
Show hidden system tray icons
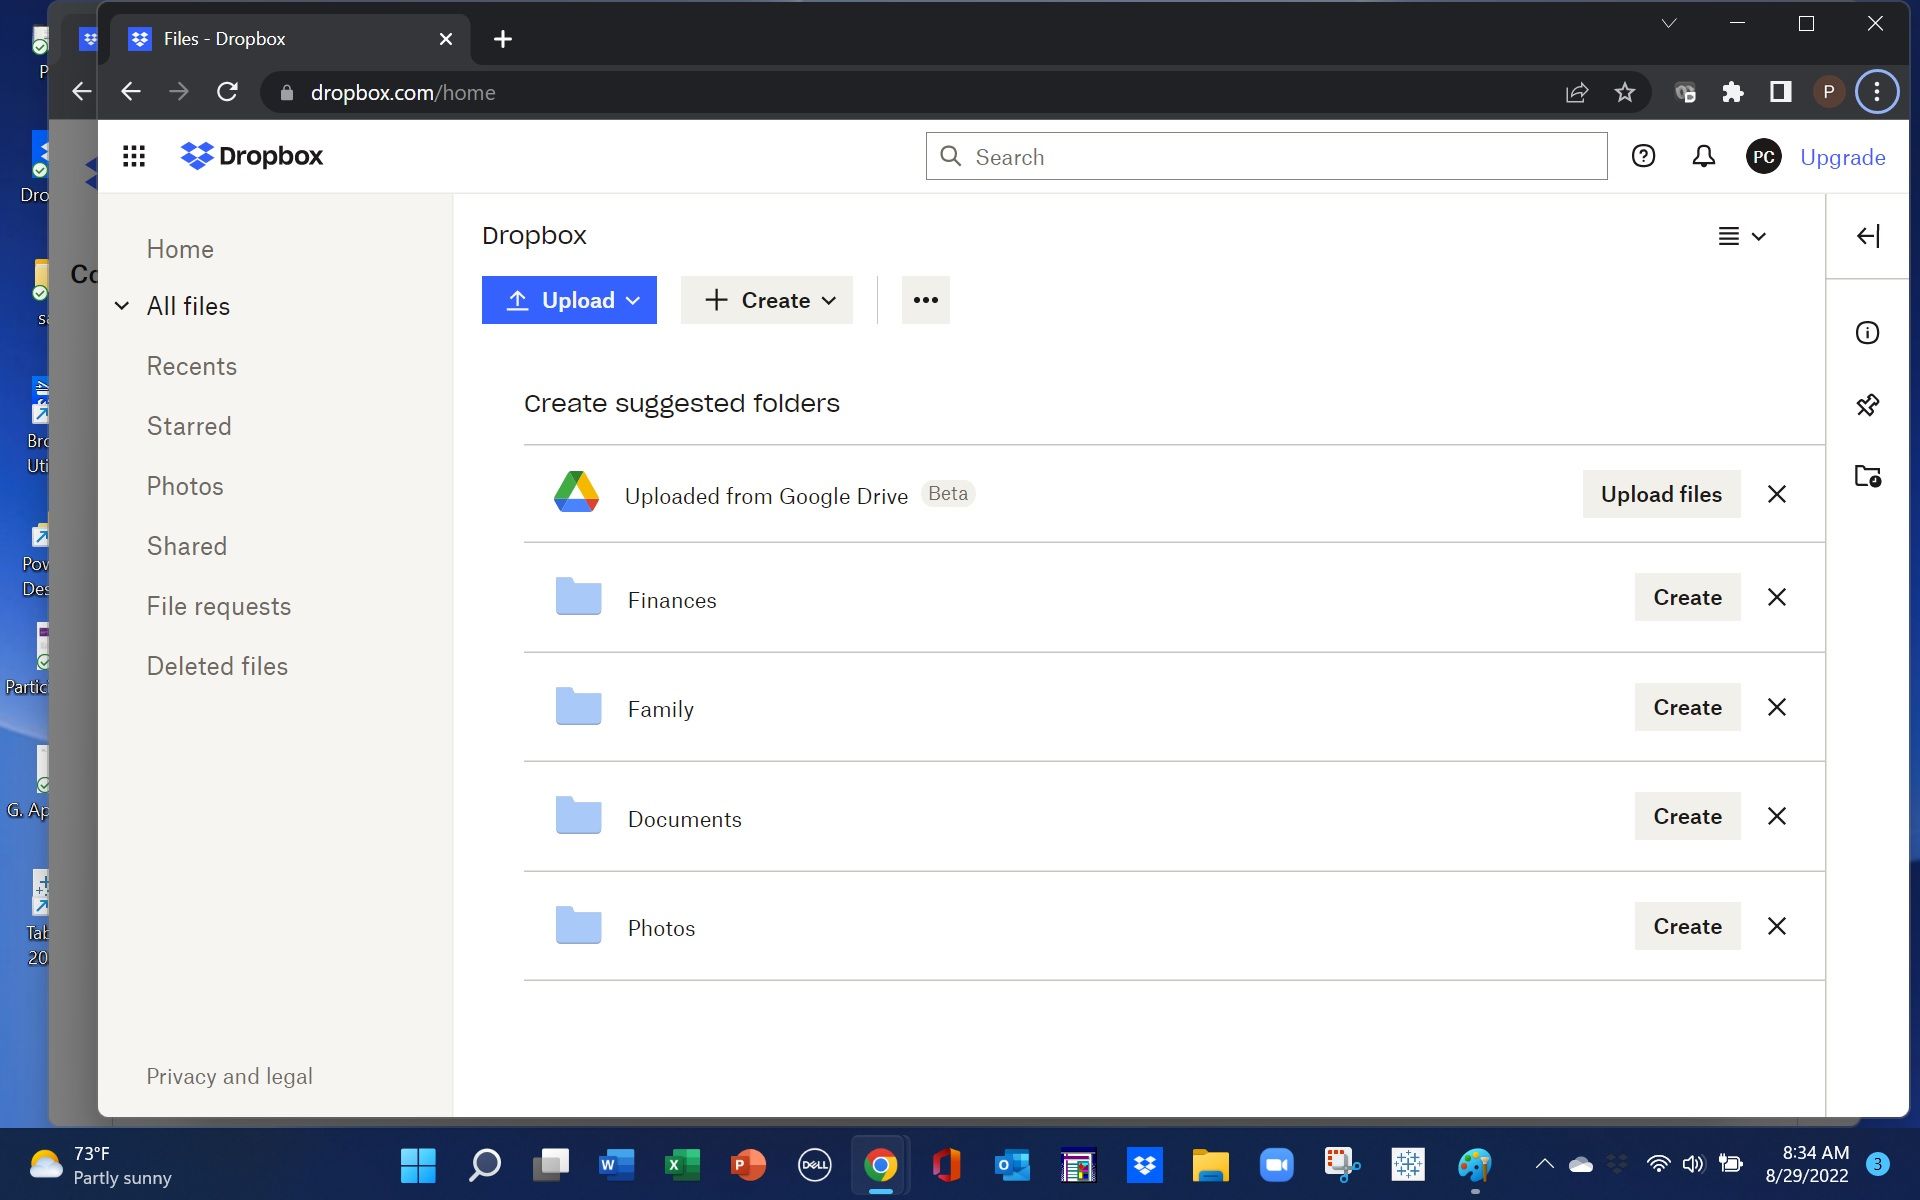click(1544, 1164)
